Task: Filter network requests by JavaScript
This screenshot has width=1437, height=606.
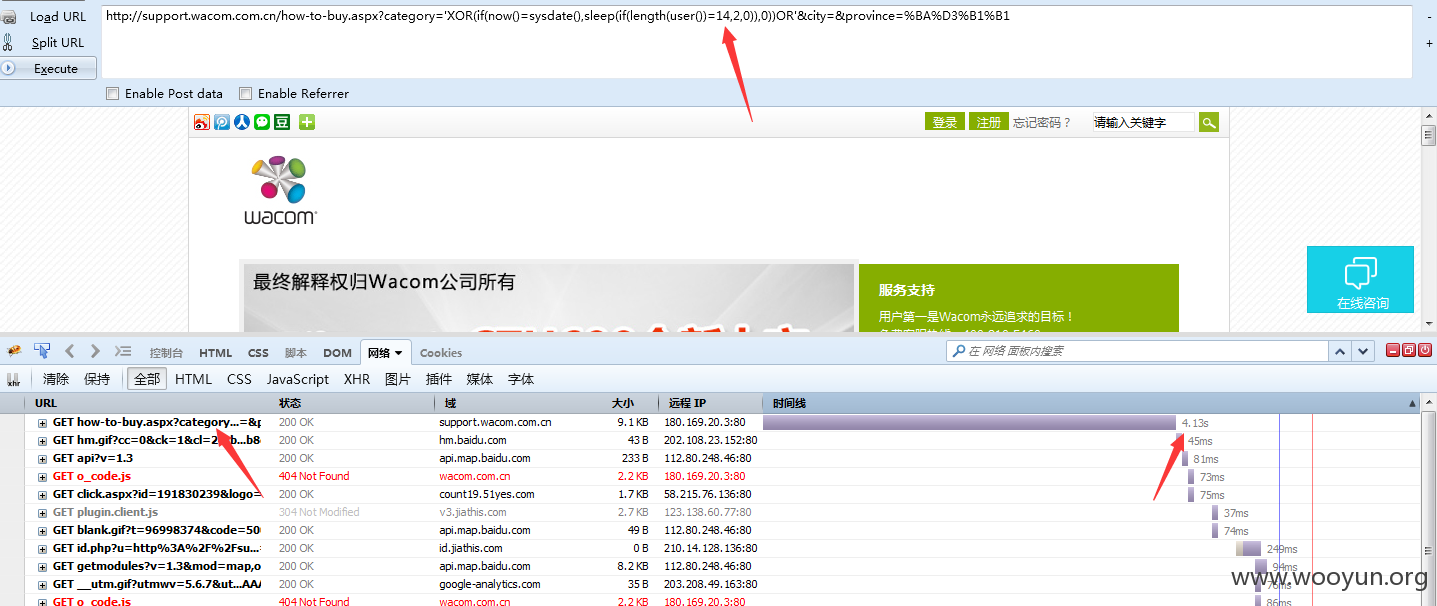Action: [297, 379]
